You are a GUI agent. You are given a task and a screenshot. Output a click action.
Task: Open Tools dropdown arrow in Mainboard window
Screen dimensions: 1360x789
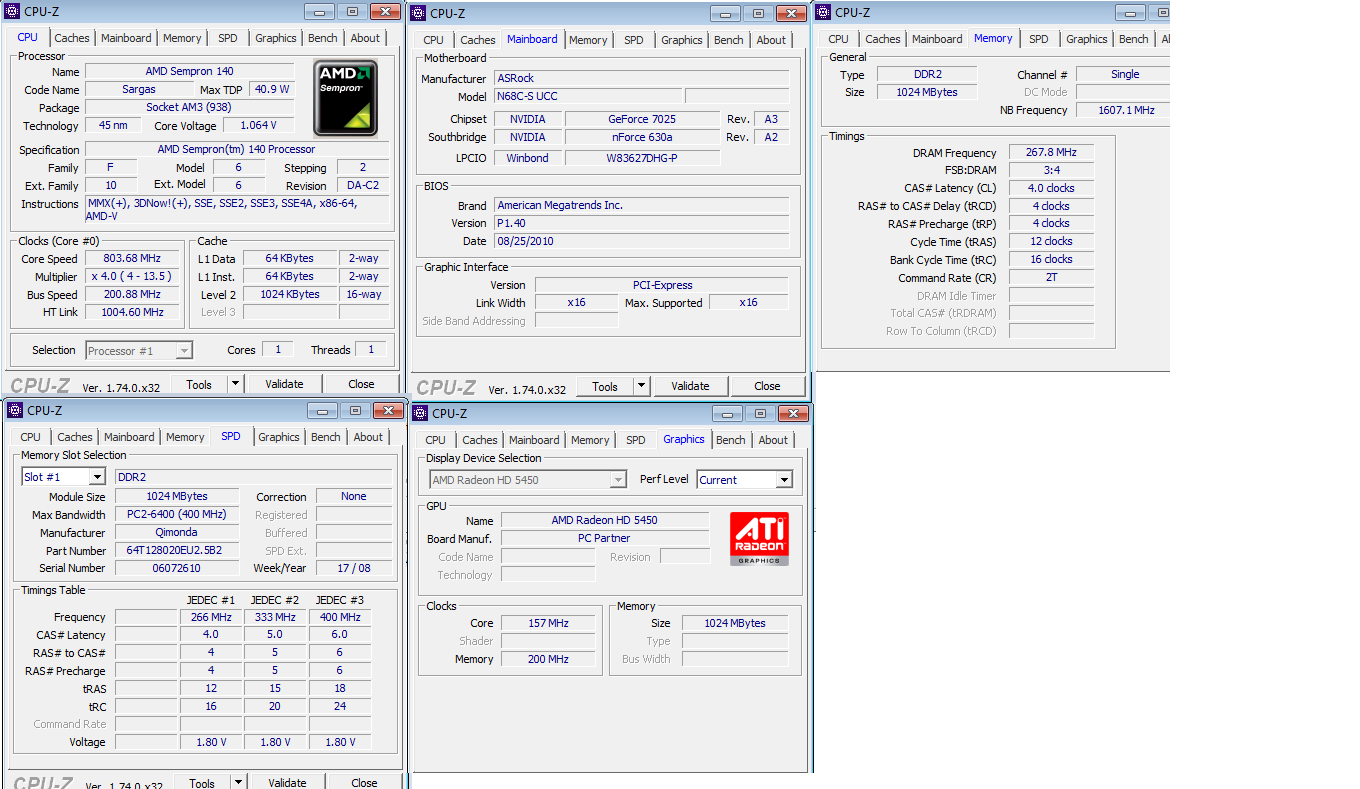coord(641,386)
